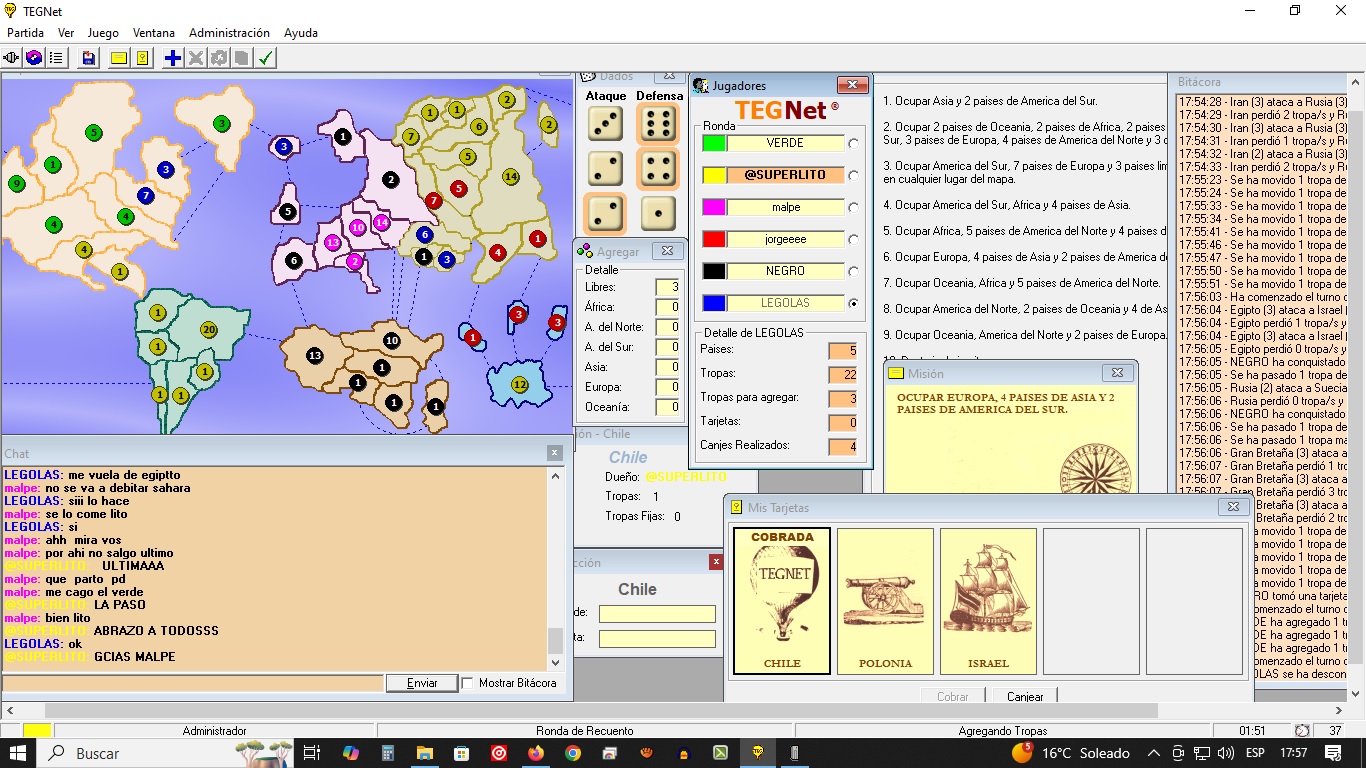Click the yellow question-mark card toolbar icon
Screen dimensions: 1366x768
pyautogui.click(x=143, y=58)
